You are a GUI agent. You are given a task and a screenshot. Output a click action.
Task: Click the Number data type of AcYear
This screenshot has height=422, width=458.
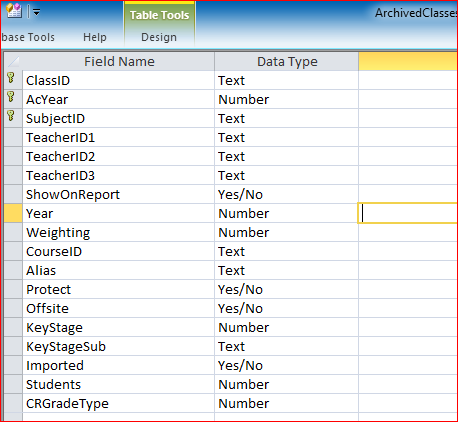pos(244,100)
